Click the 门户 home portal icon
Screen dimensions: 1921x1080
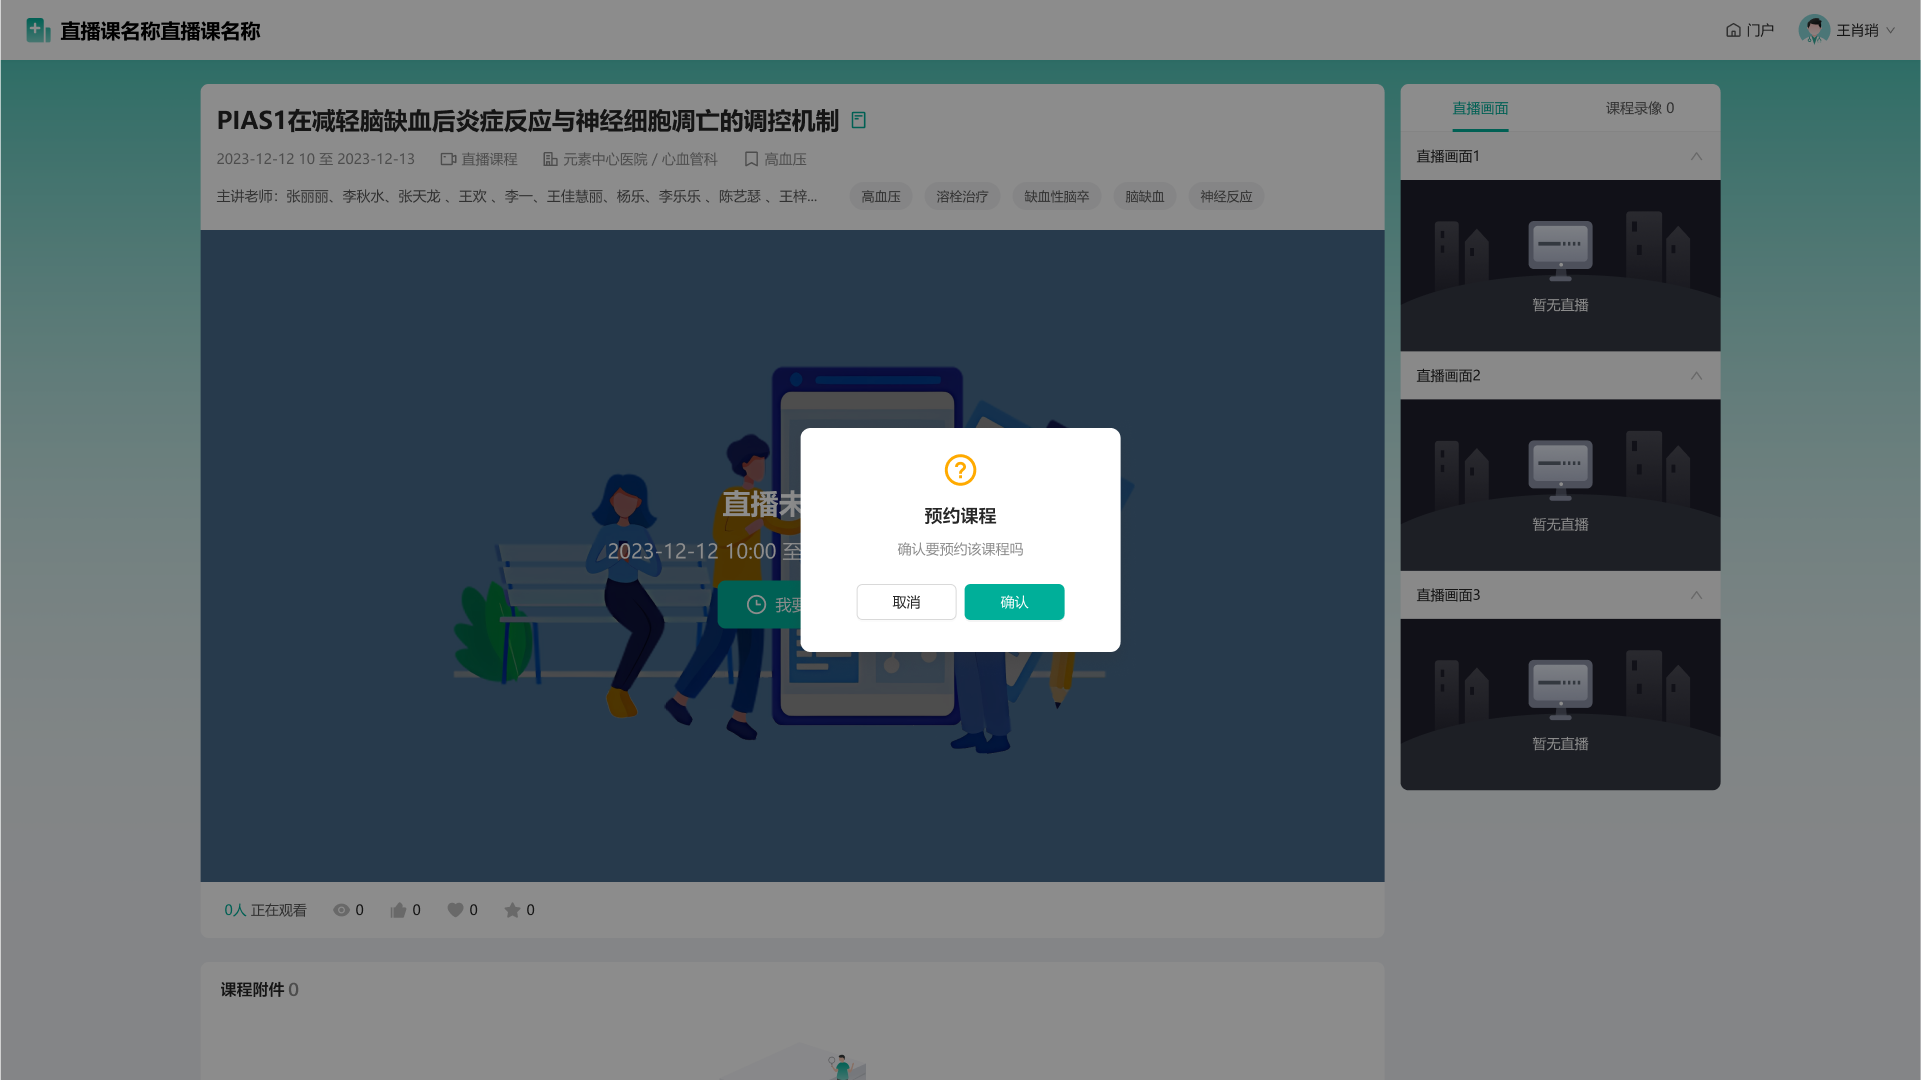[x=1733, y=30]
